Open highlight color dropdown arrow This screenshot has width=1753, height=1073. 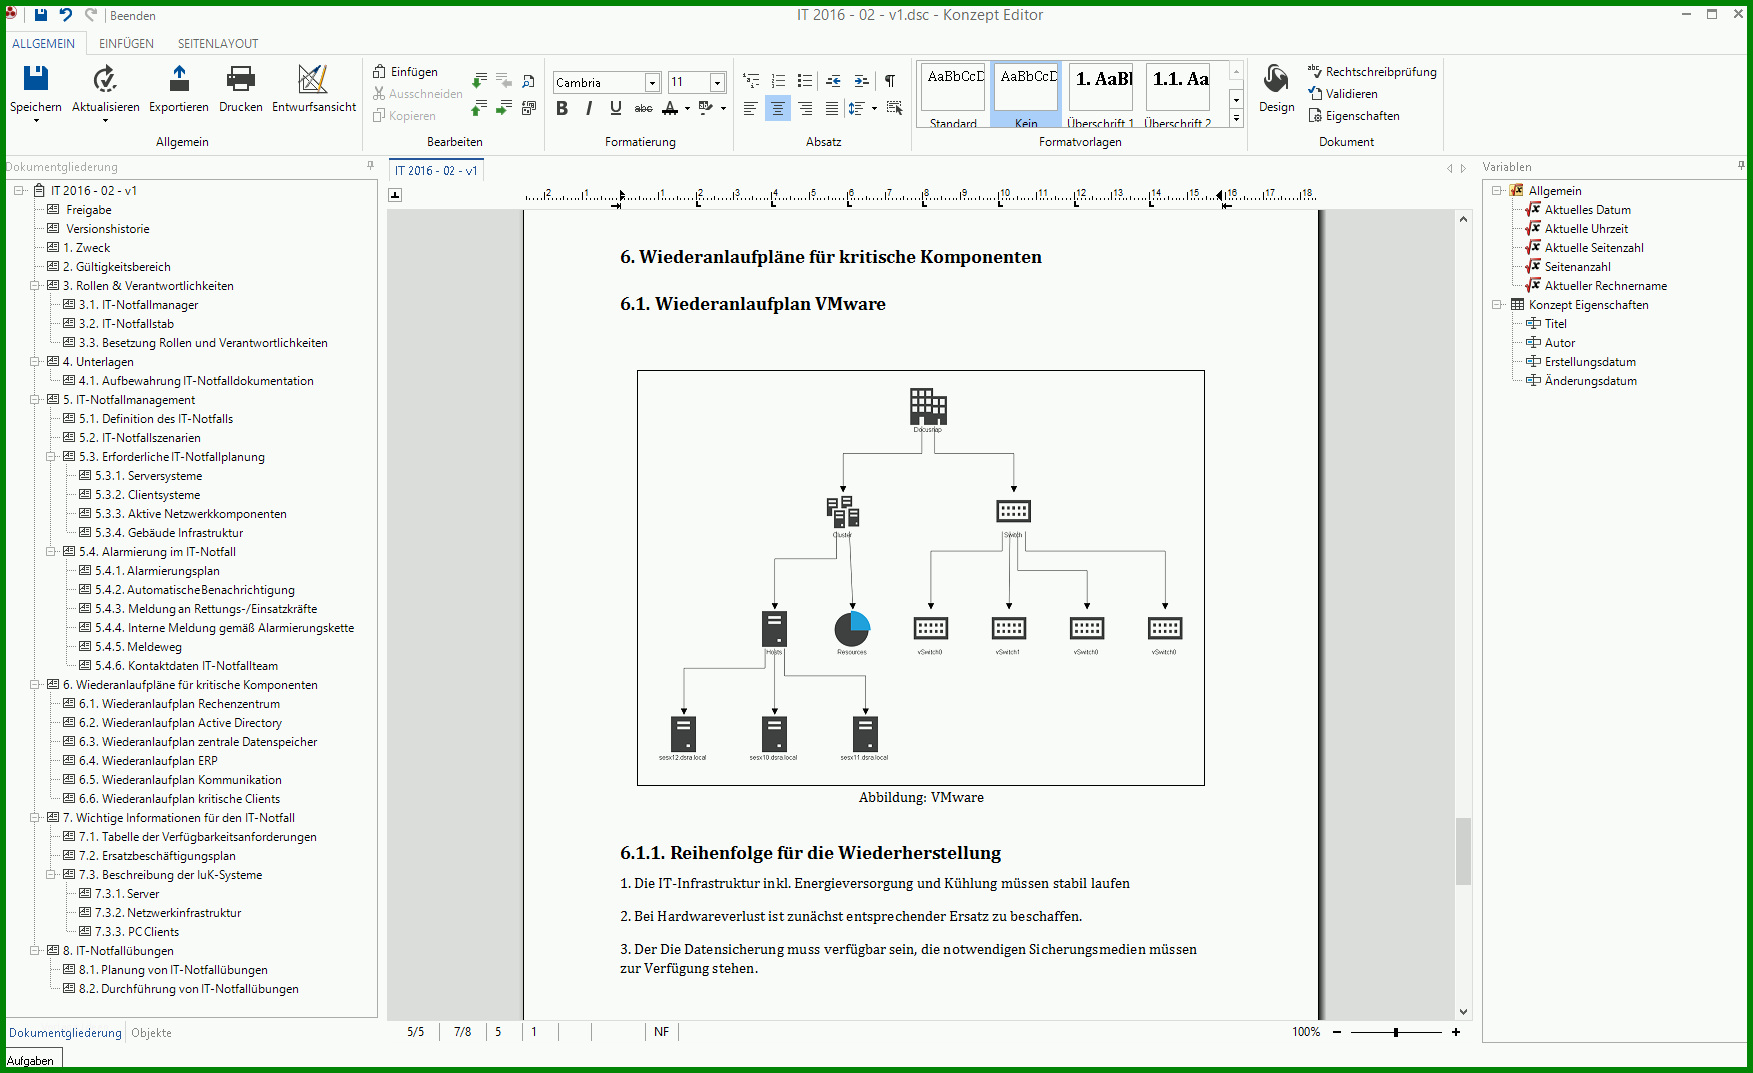tap(723, 109)
